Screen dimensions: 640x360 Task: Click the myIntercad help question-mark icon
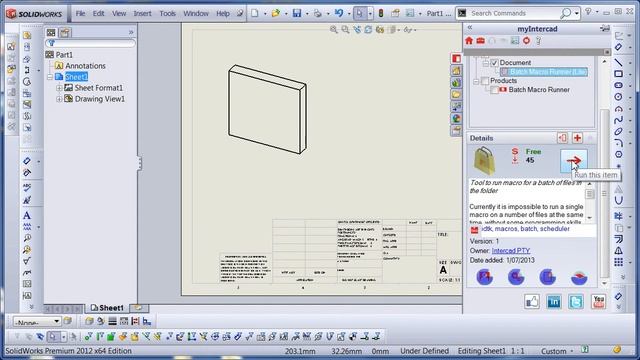(538, 40)
